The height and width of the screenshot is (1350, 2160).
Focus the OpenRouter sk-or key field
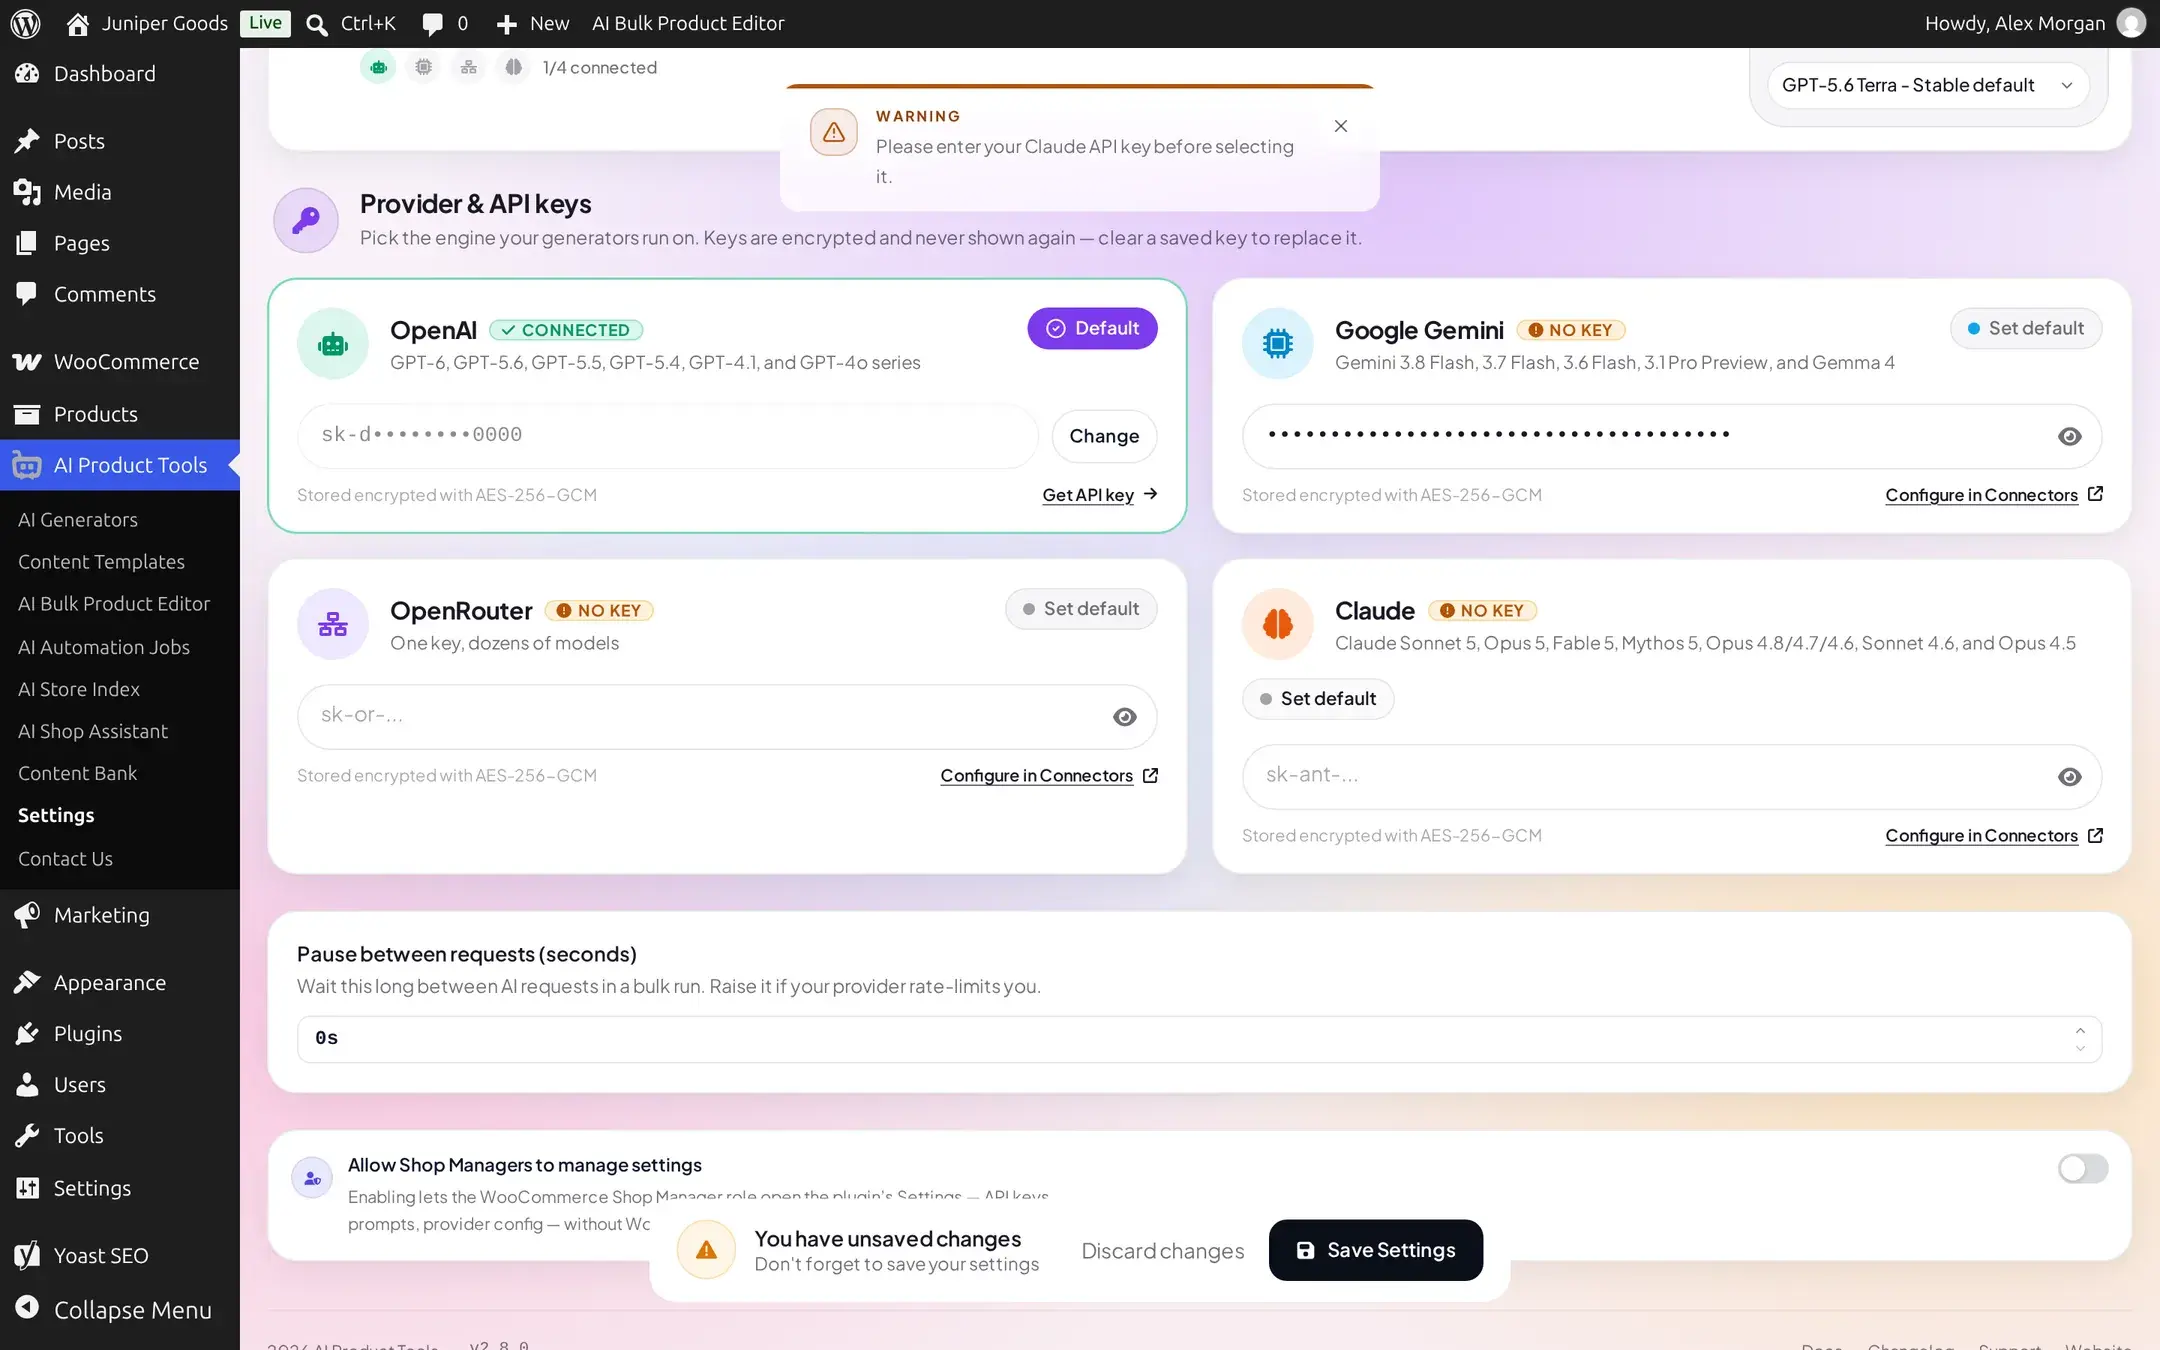[727, 717]
